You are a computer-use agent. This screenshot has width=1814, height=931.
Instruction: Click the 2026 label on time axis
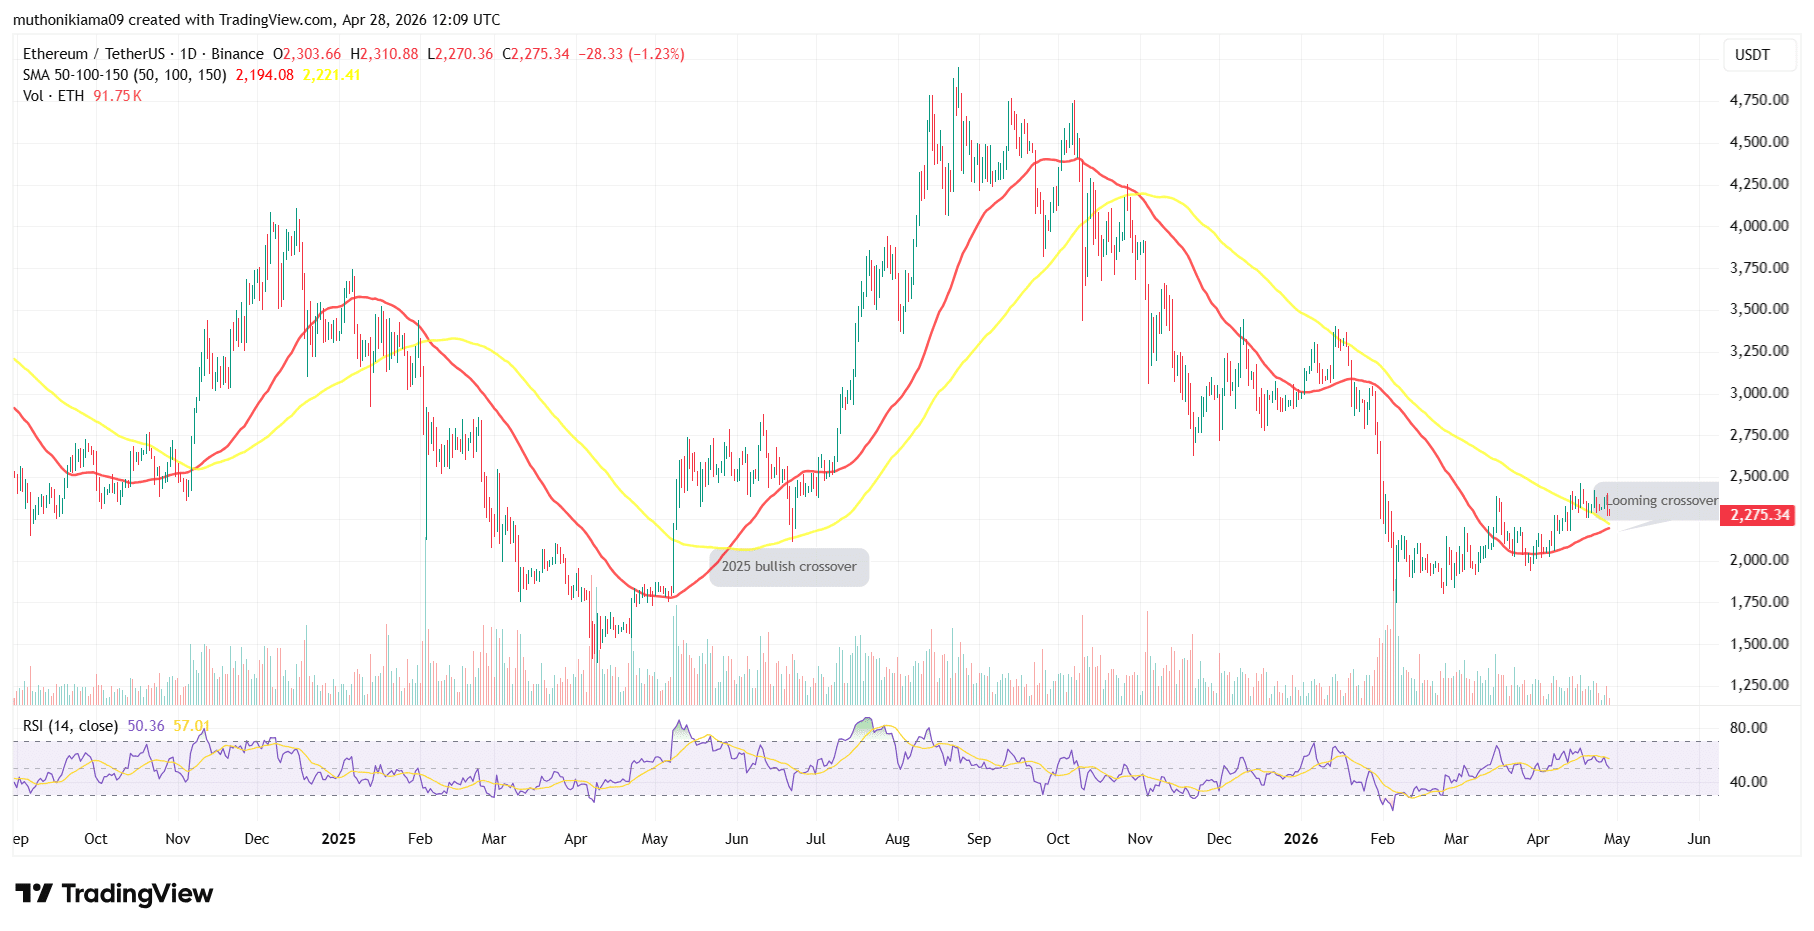pos(1300,839)
